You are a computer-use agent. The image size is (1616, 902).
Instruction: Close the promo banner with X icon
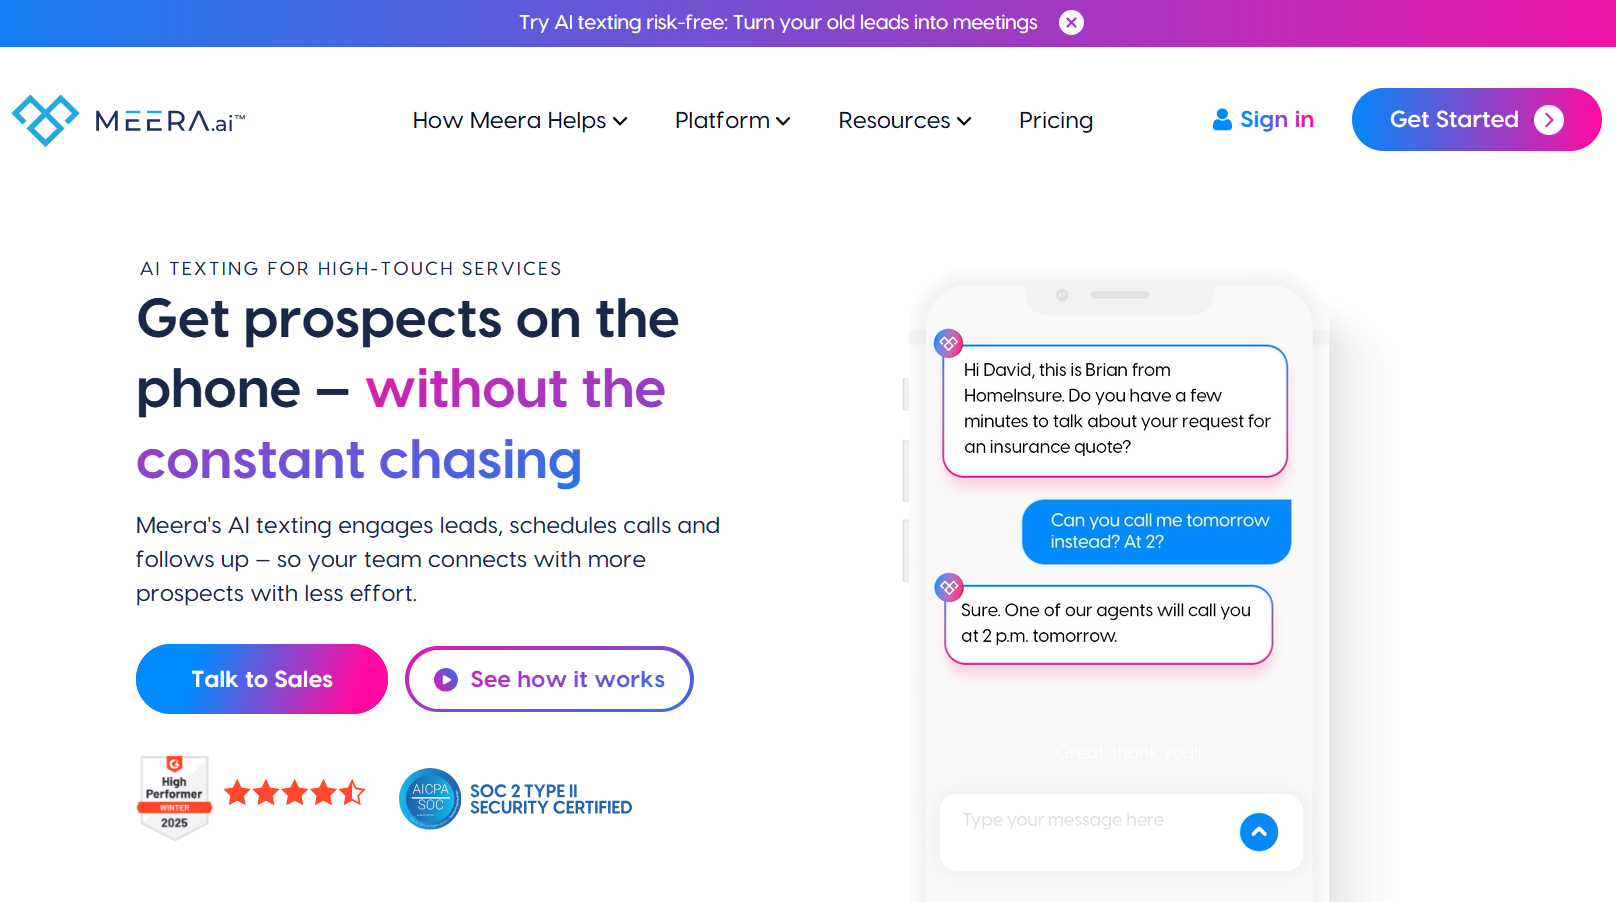pyautogui.click(x=1071, y=22)
